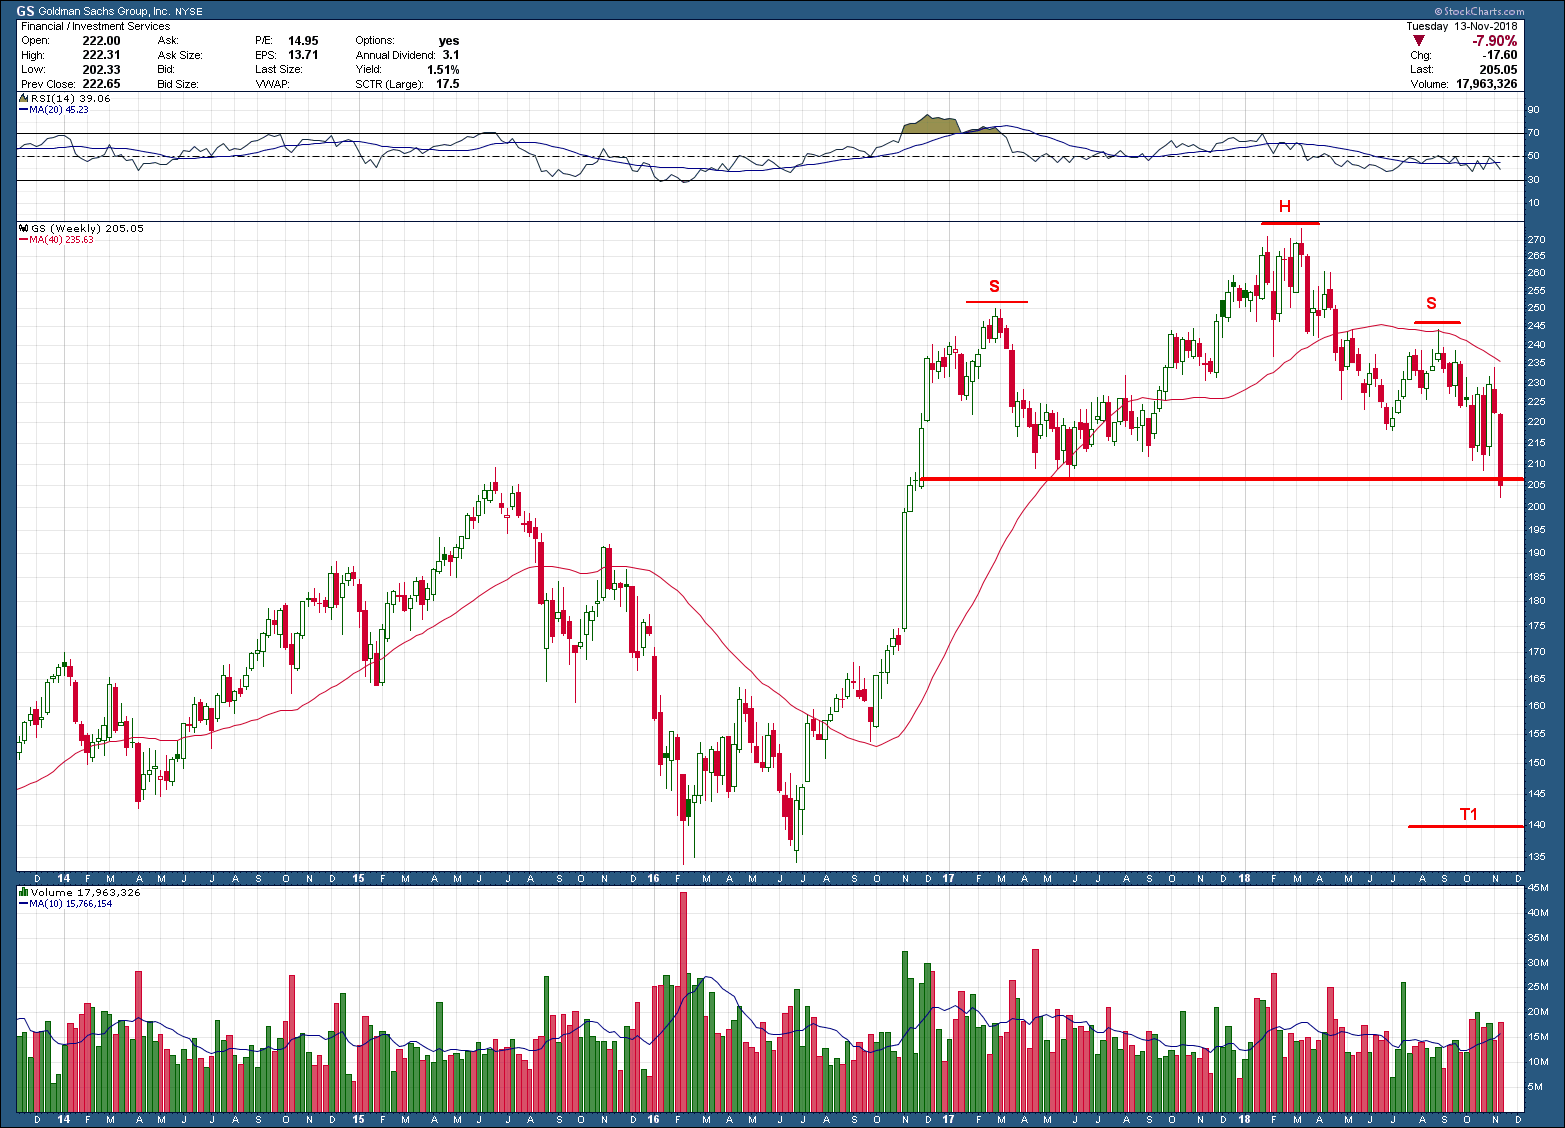Click the 45M volume axis label
1565x1128 pixels.
click(1538, 889)
